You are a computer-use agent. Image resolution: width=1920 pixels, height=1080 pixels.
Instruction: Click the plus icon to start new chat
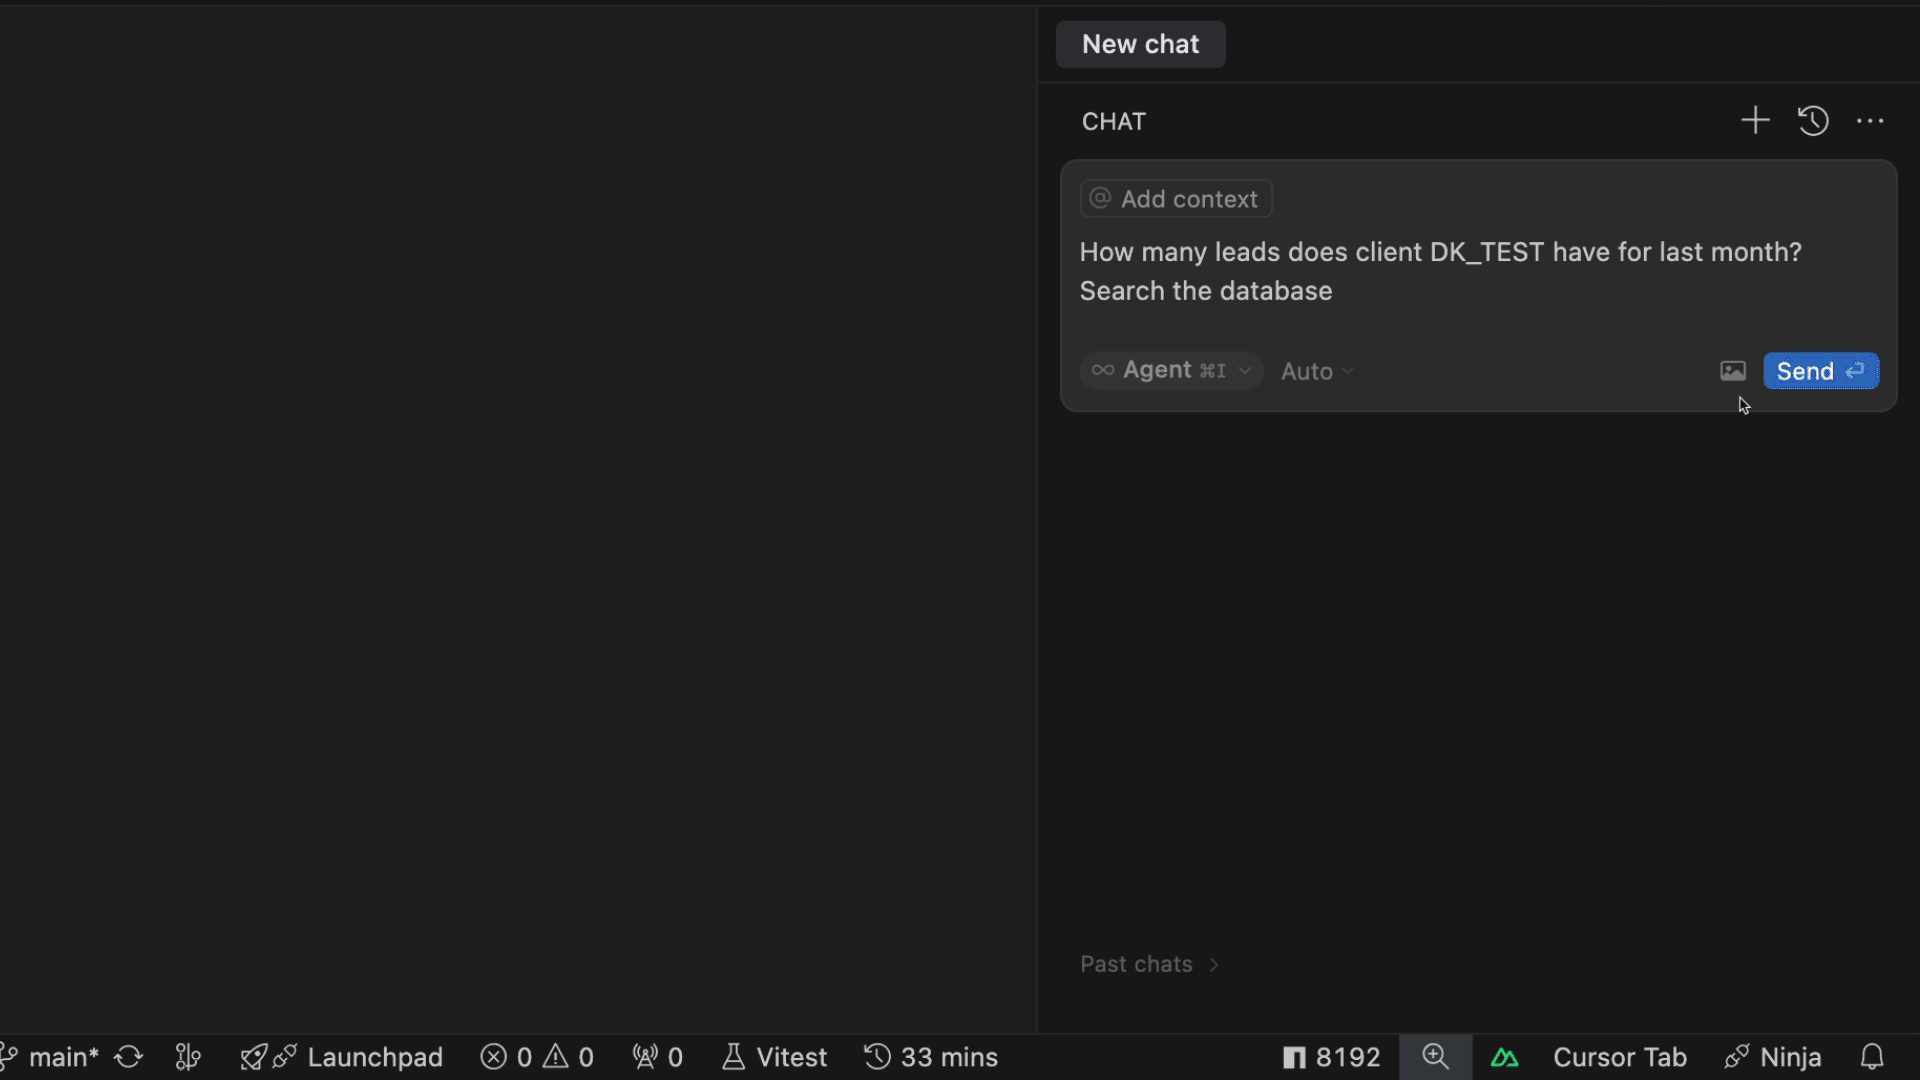[x=1755, y=121]
